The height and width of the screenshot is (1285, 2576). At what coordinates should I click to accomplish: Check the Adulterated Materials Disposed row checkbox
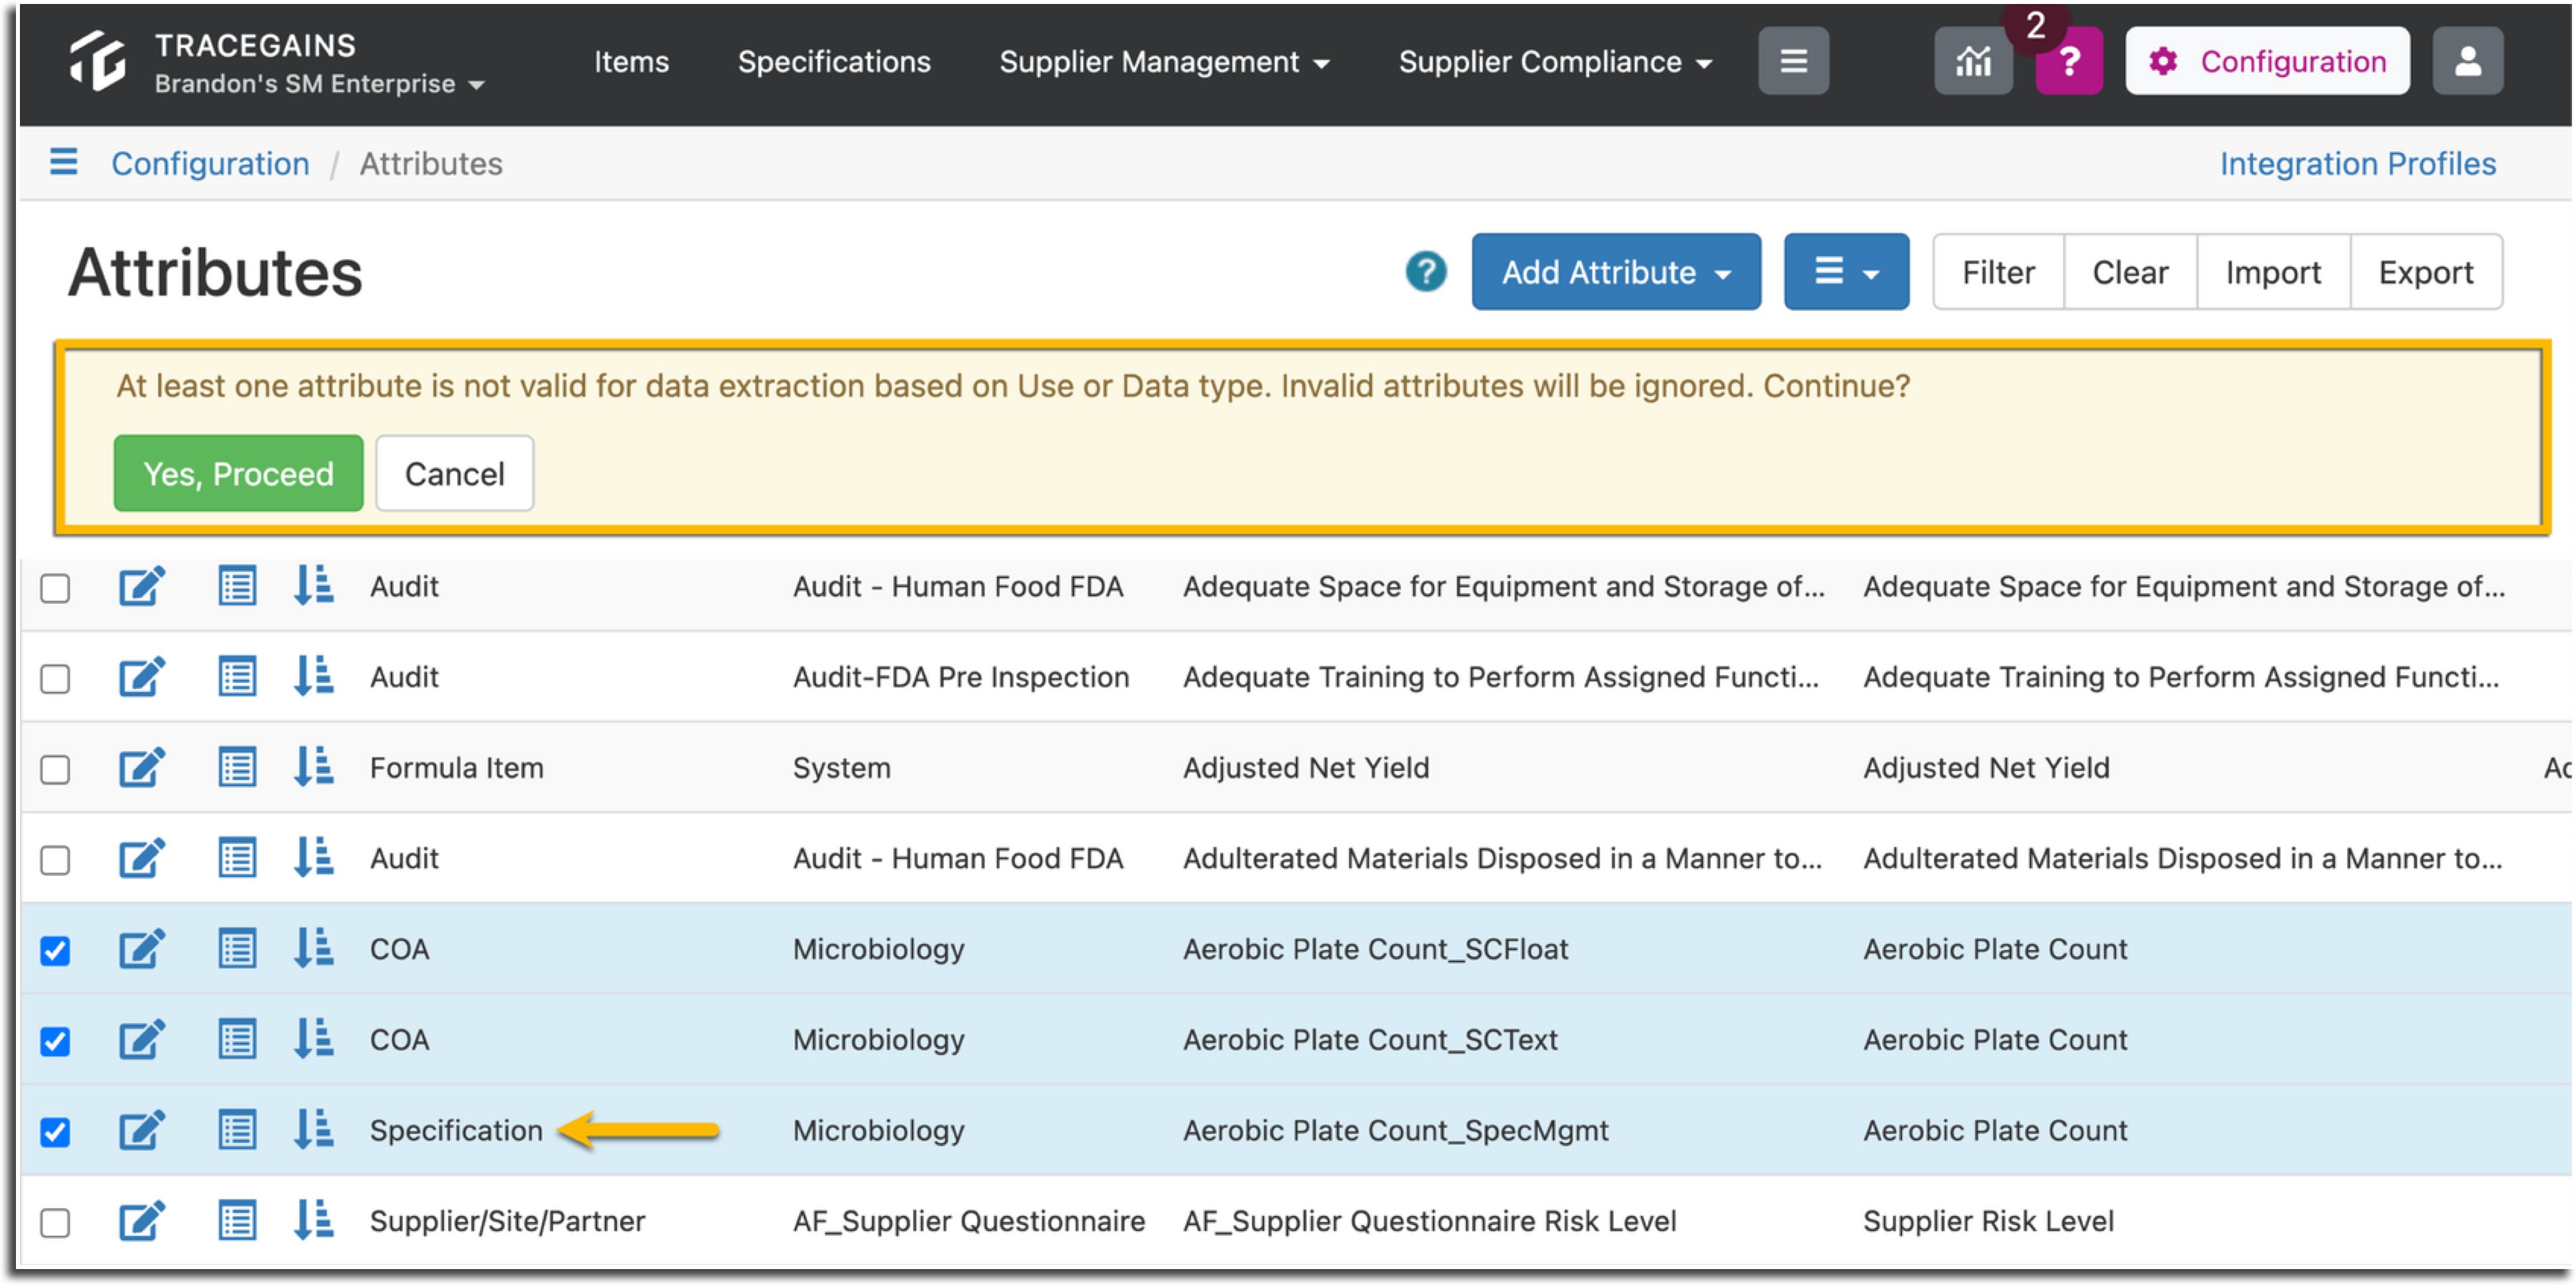(x=55, y=861)
